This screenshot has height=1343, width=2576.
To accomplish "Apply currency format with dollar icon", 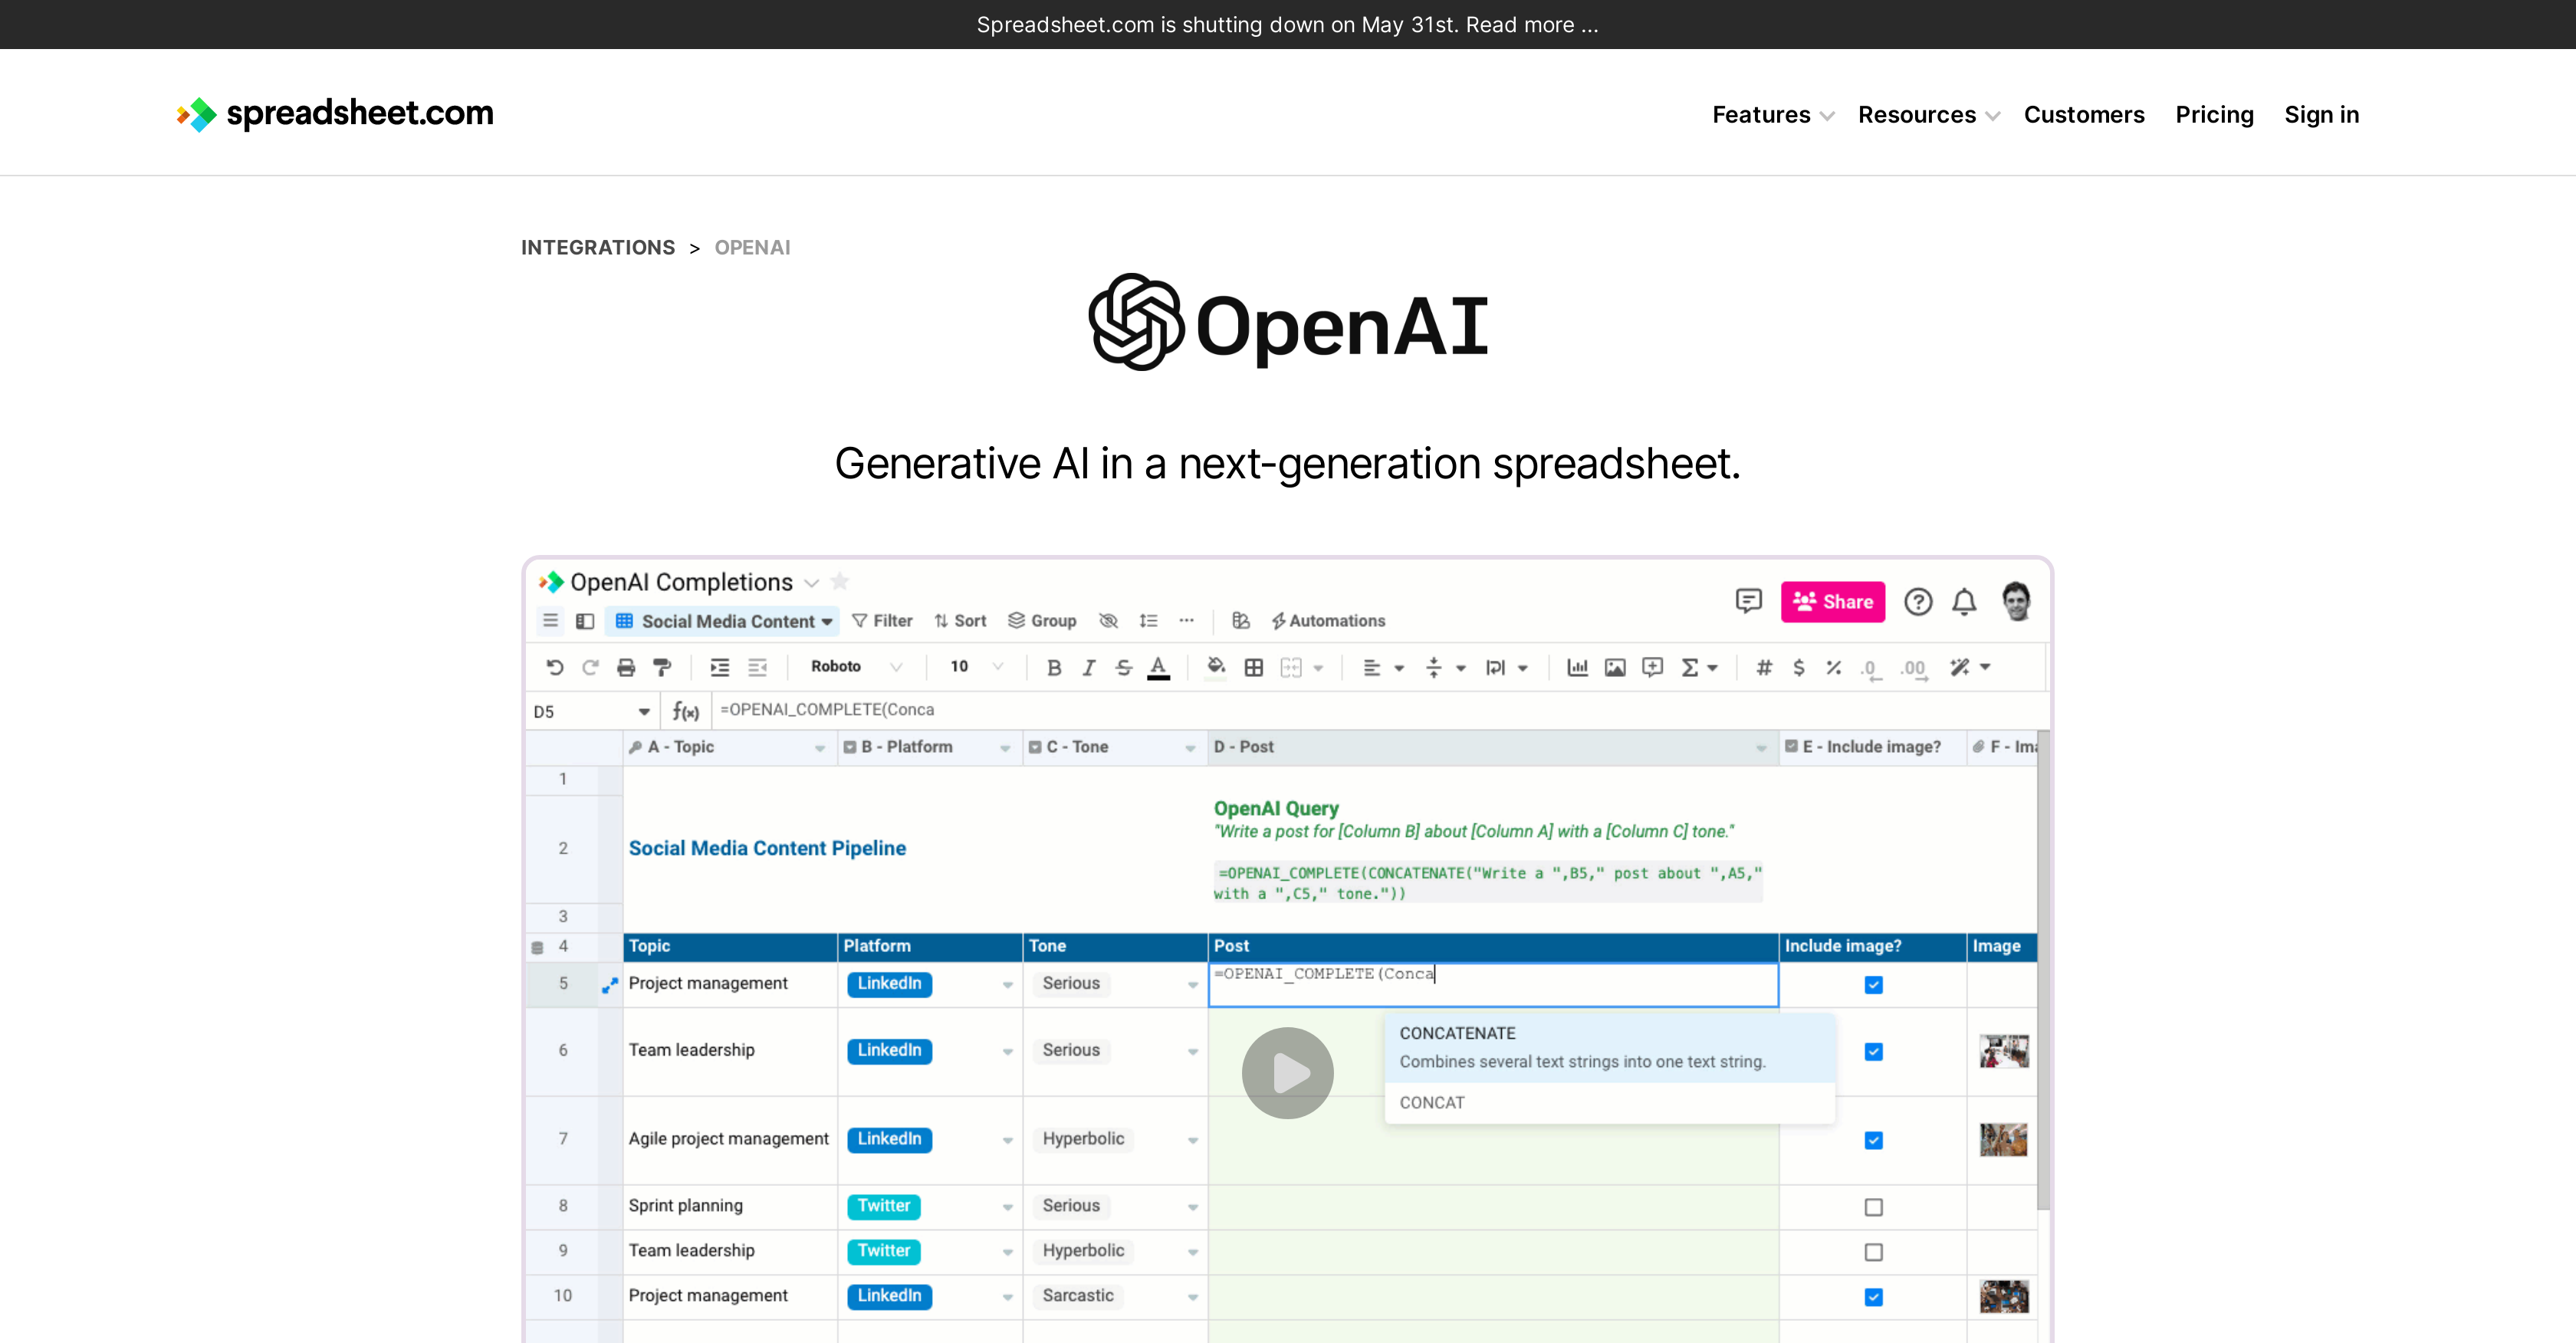I will pos(1799,667).
